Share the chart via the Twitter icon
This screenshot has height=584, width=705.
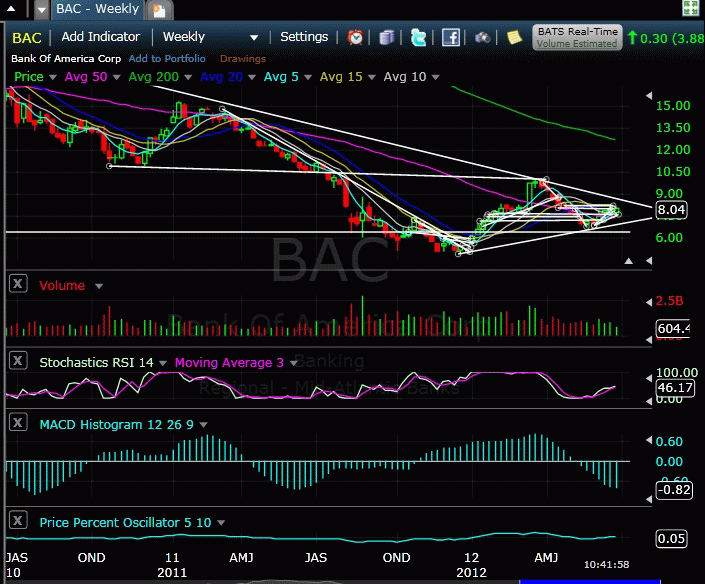tap(419, 38)
